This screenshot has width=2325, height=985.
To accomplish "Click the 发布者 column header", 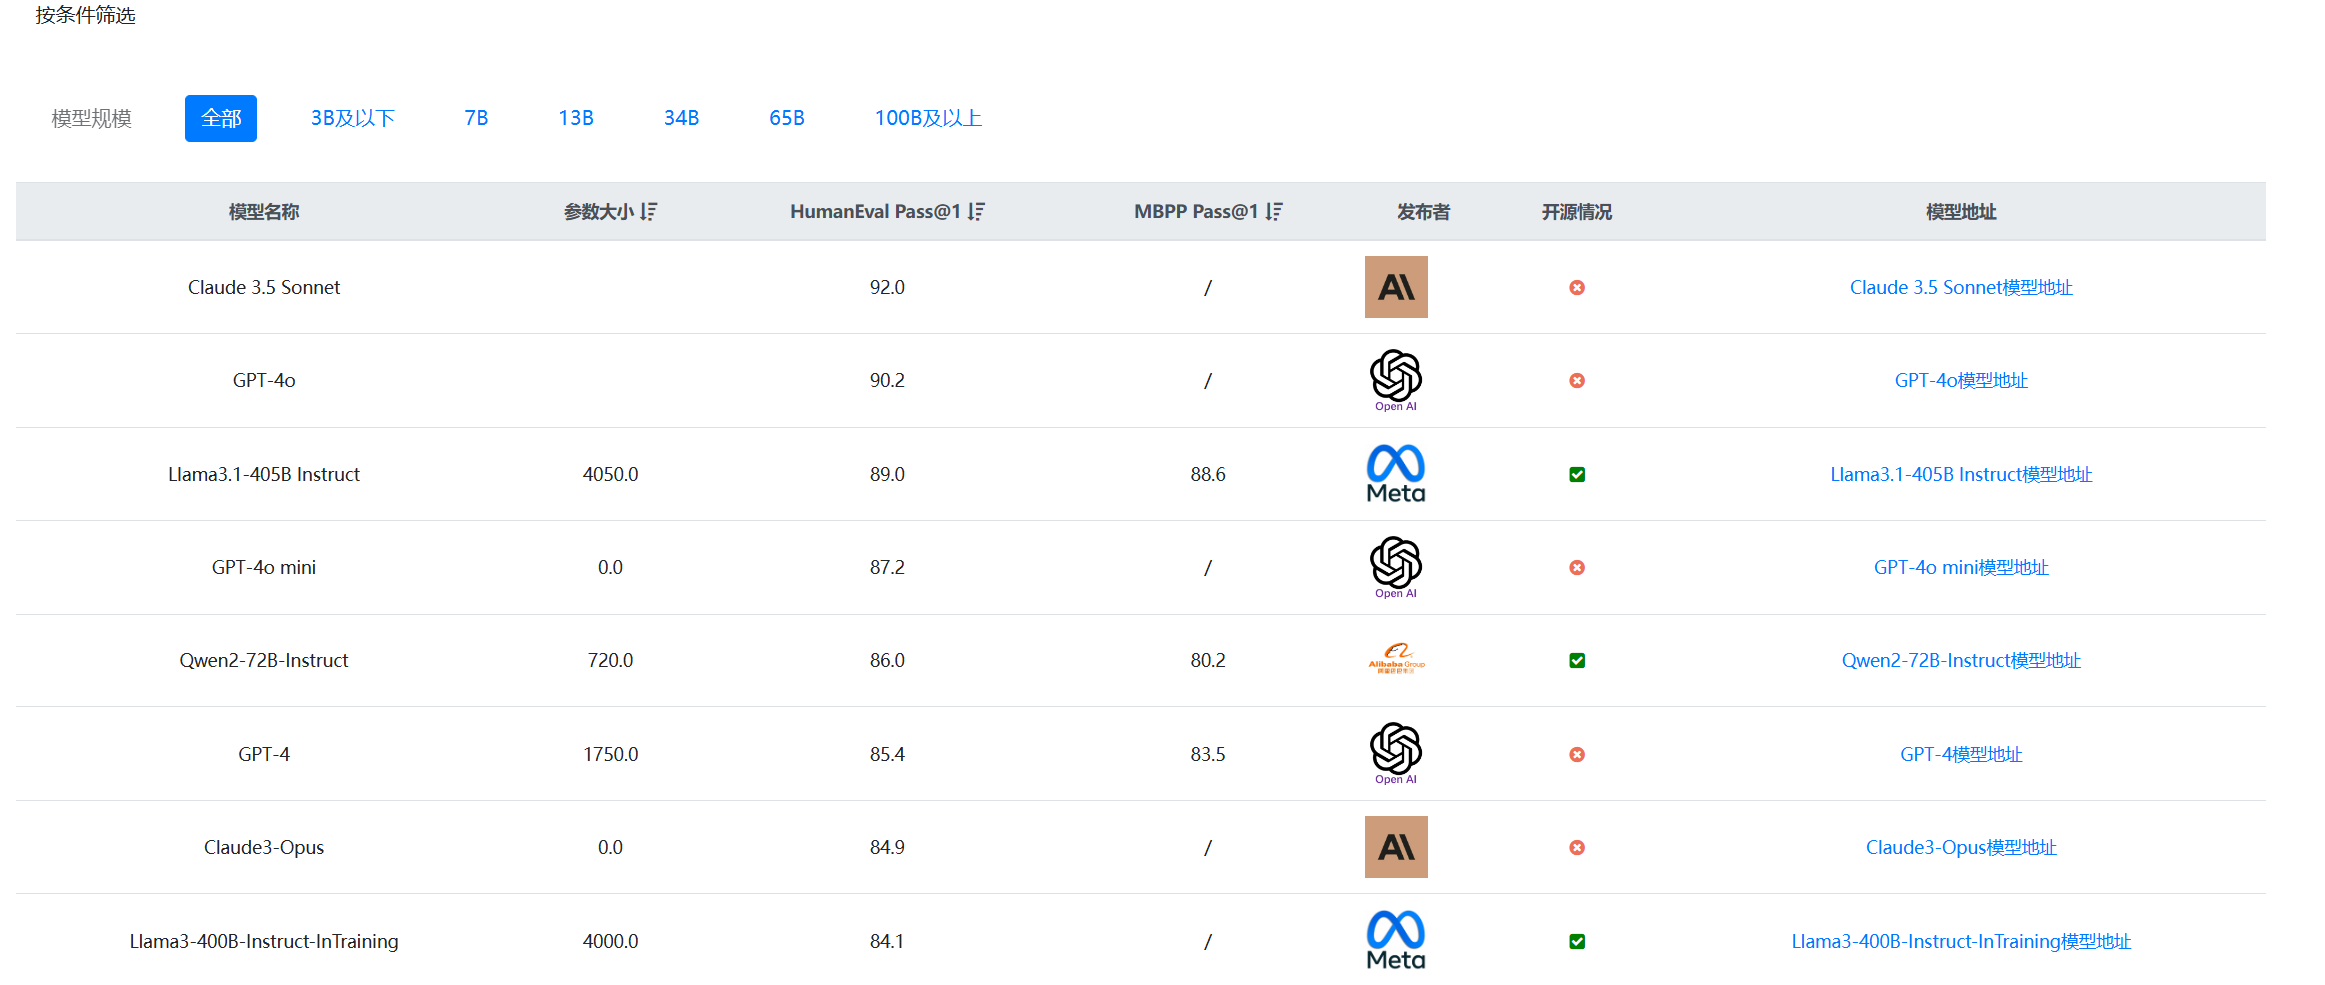I will [1423, 211].
